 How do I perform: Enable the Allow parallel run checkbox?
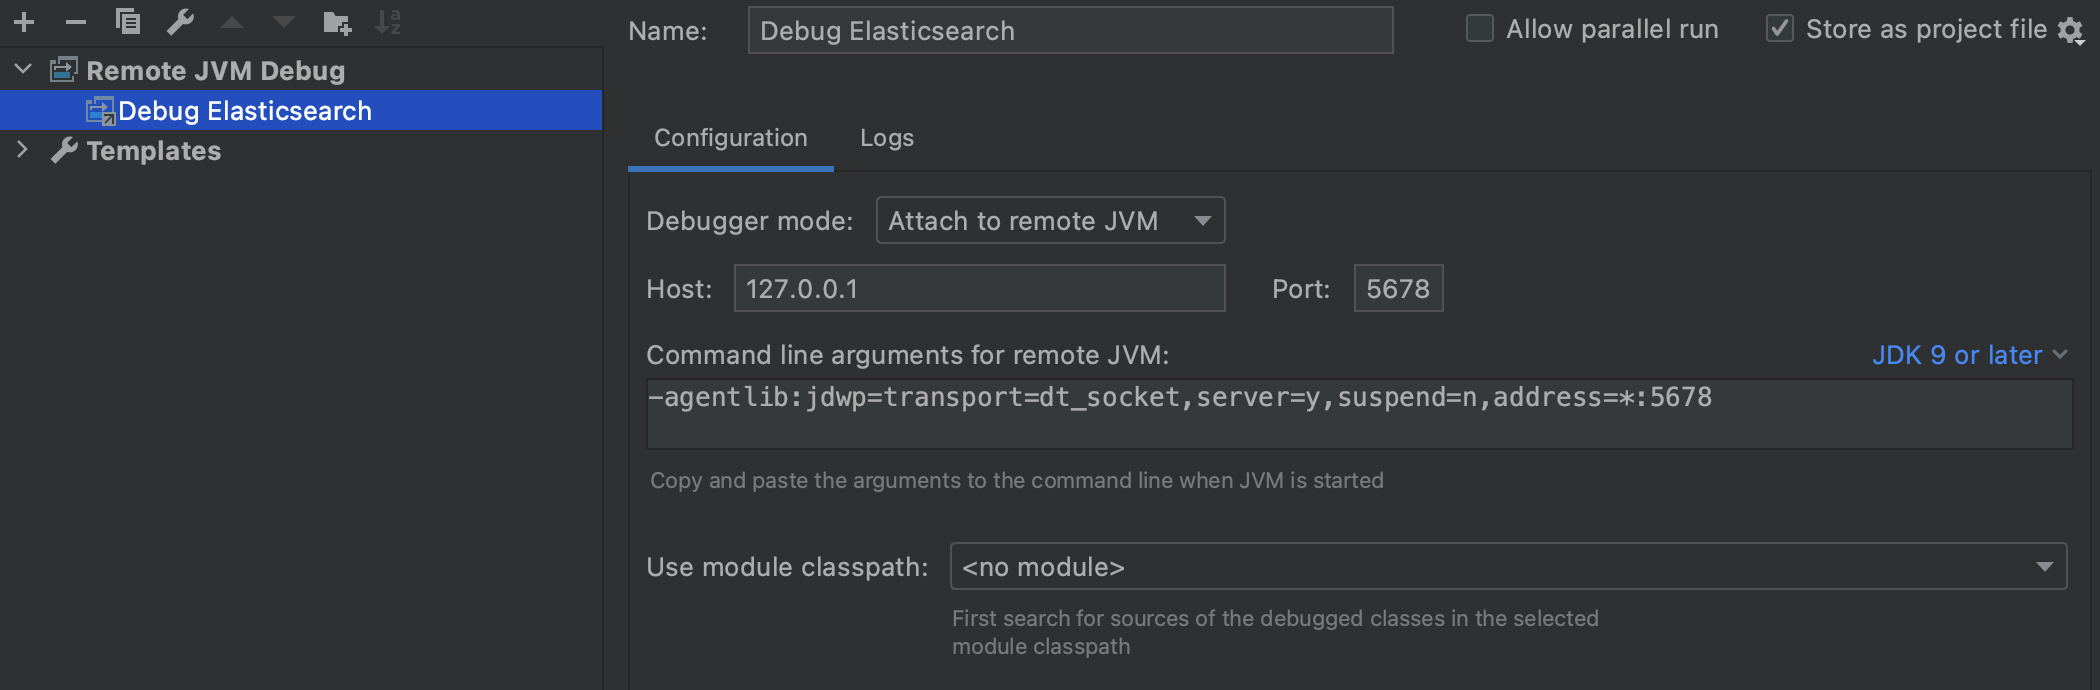[1479, 29]
